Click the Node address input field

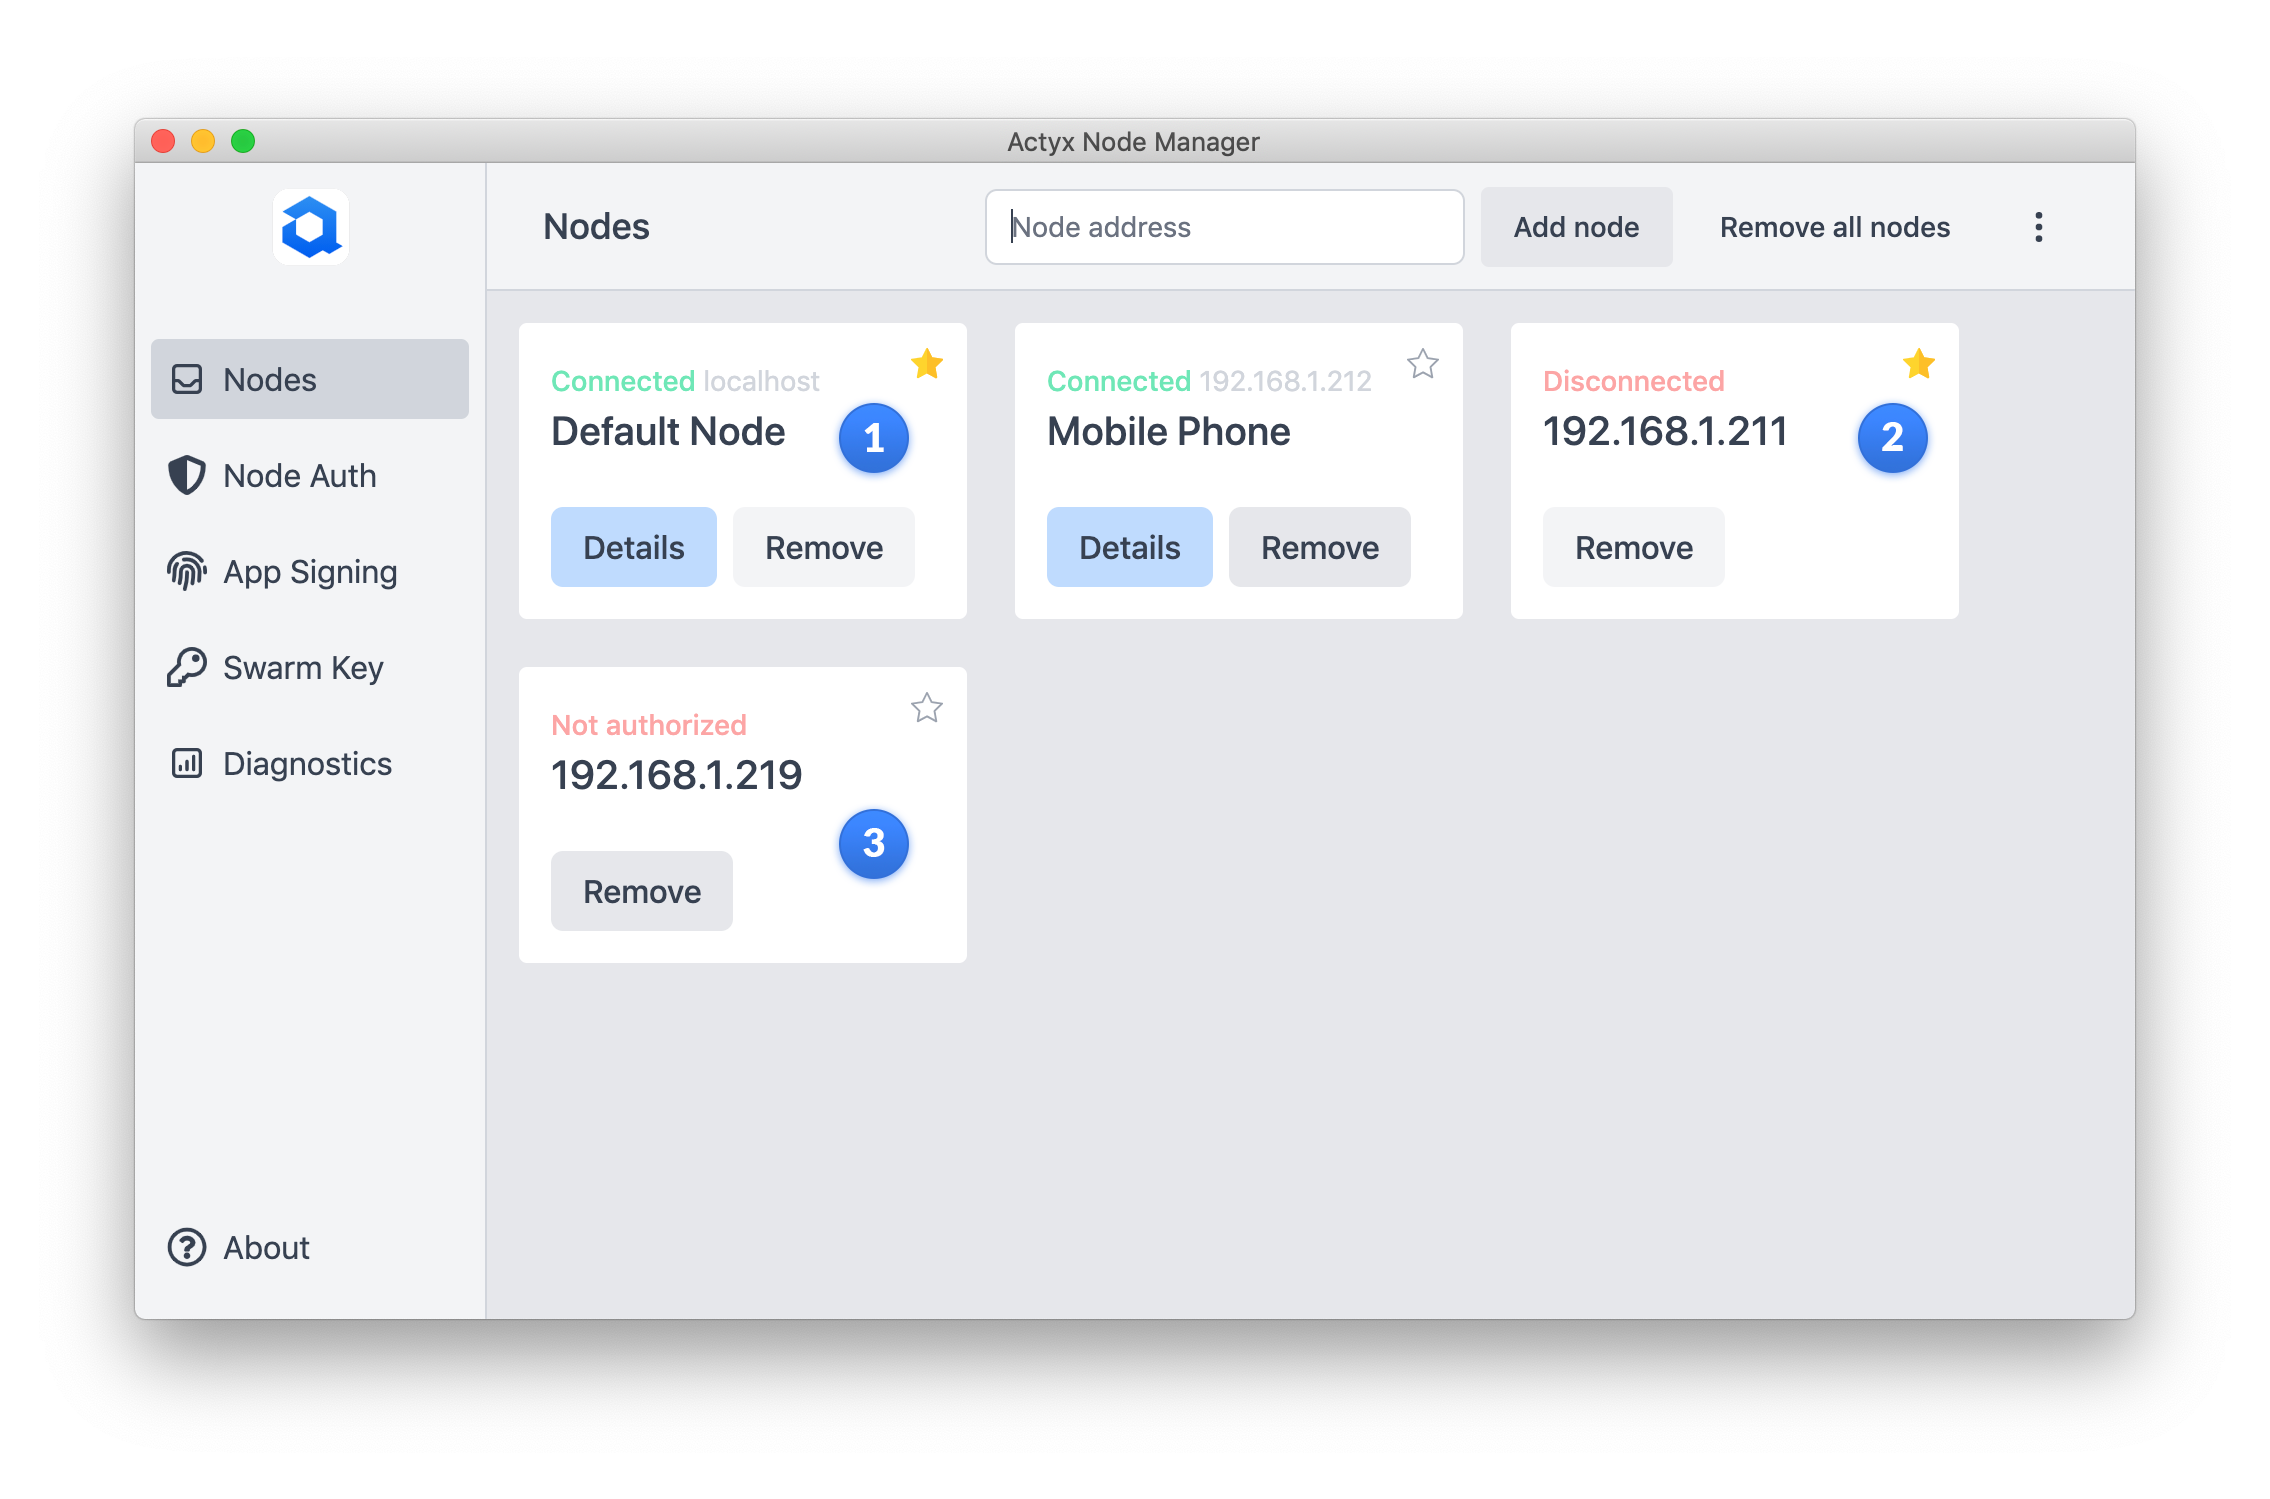click(x=1223, y=227)
